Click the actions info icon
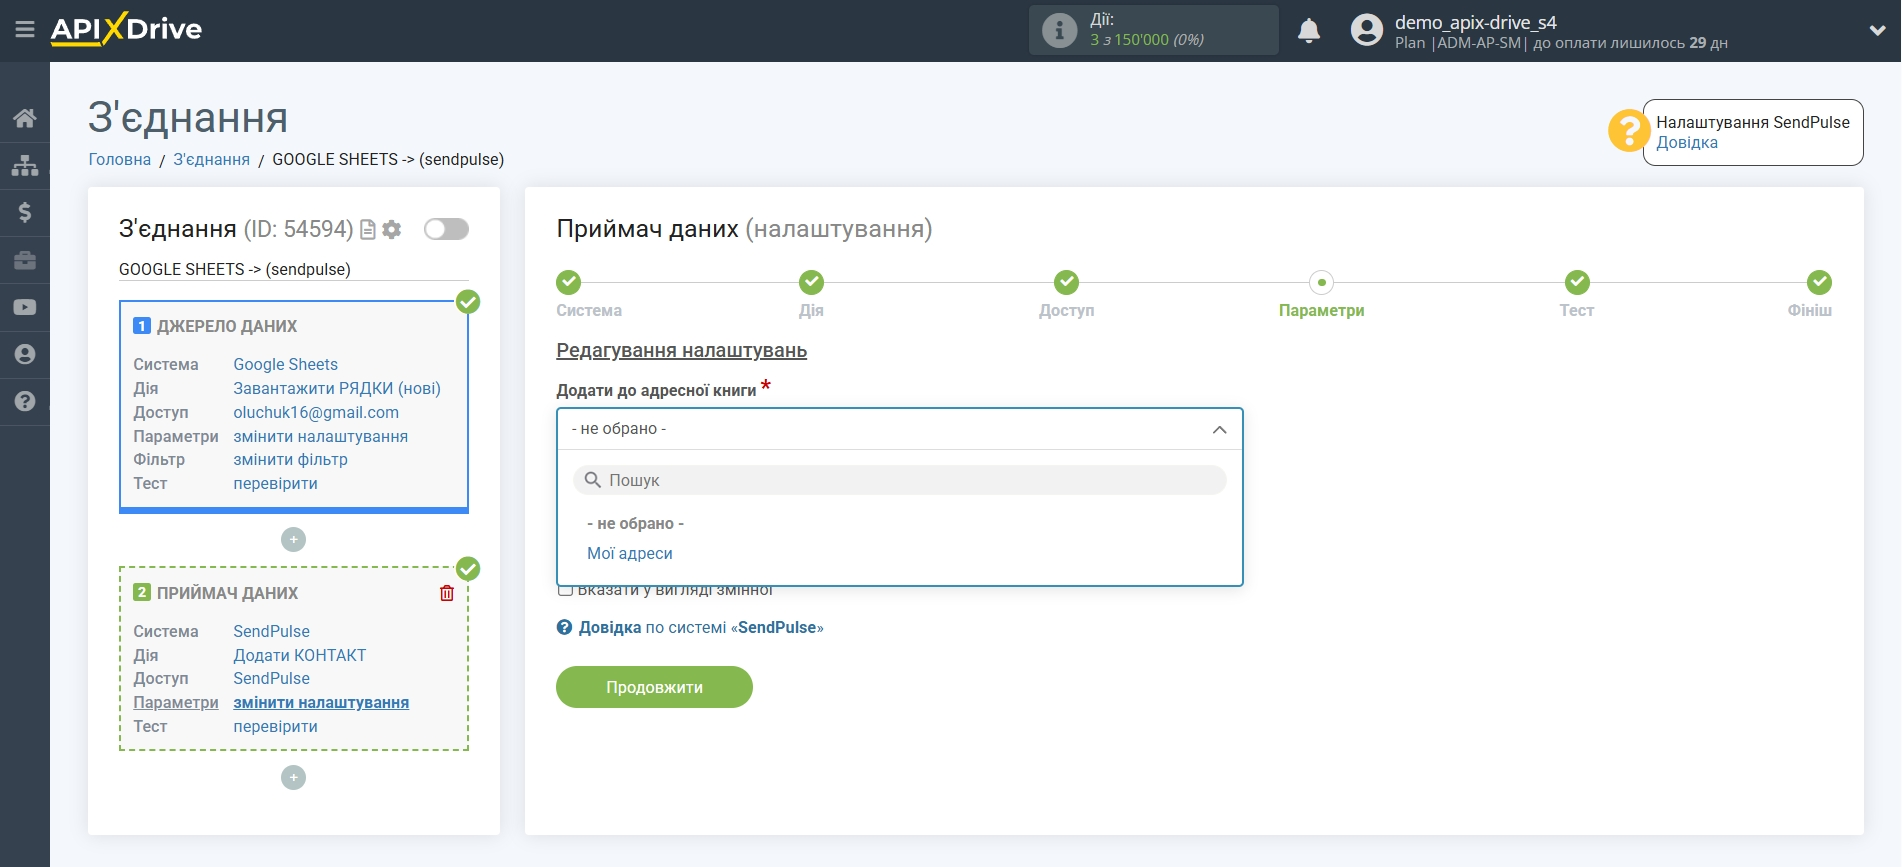Viewport: 1902px width, 867px height. (x=1059, y=30)
